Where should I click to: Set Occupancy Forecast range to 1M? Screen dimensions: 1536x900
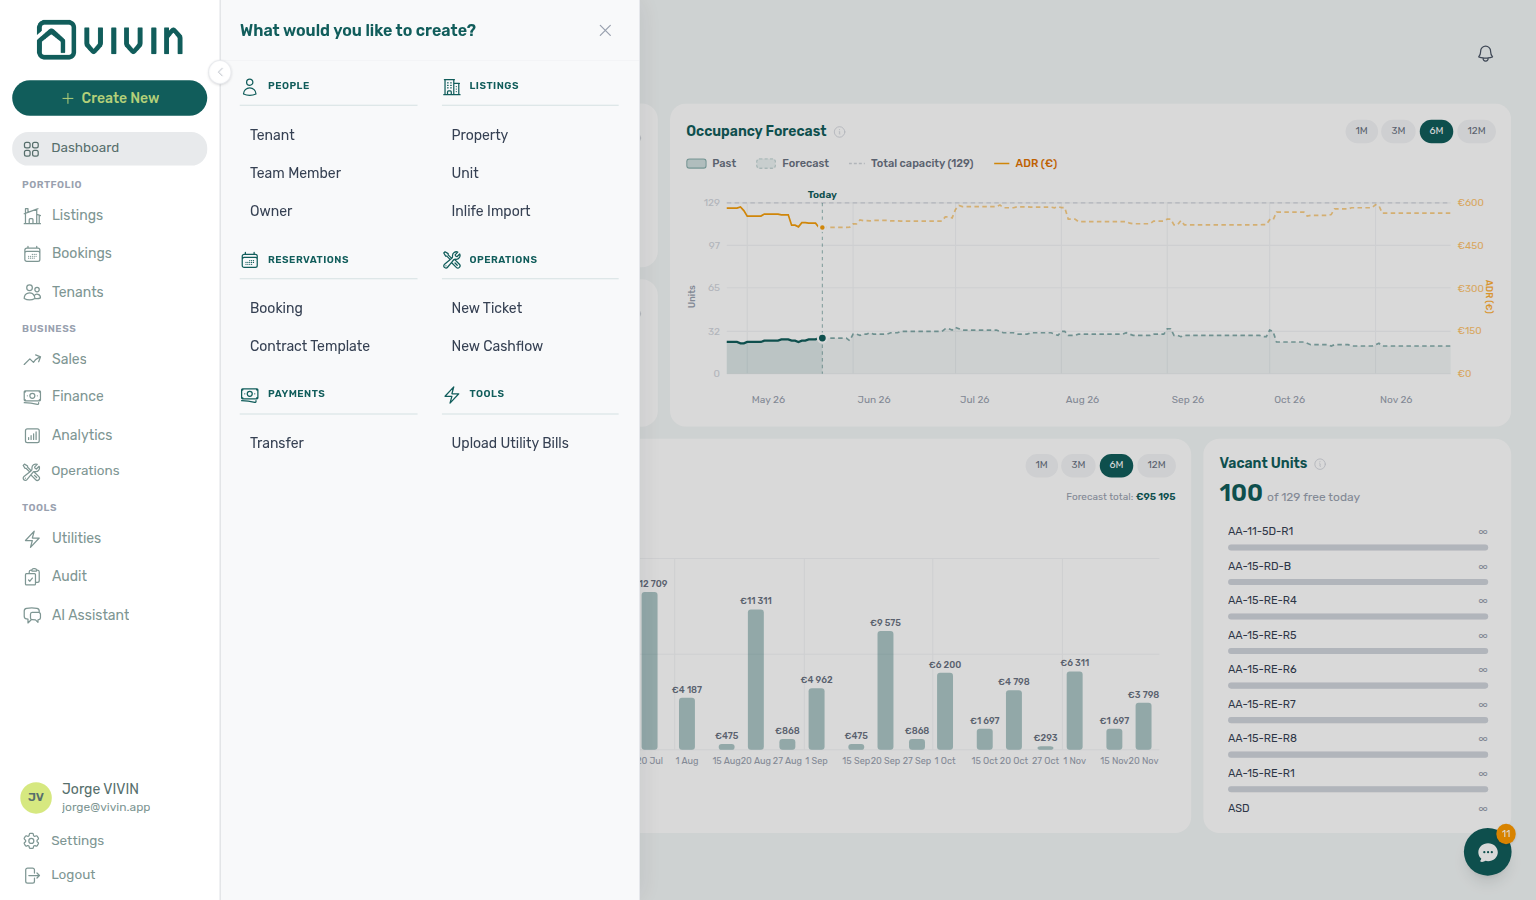(x=1361, y=131)
